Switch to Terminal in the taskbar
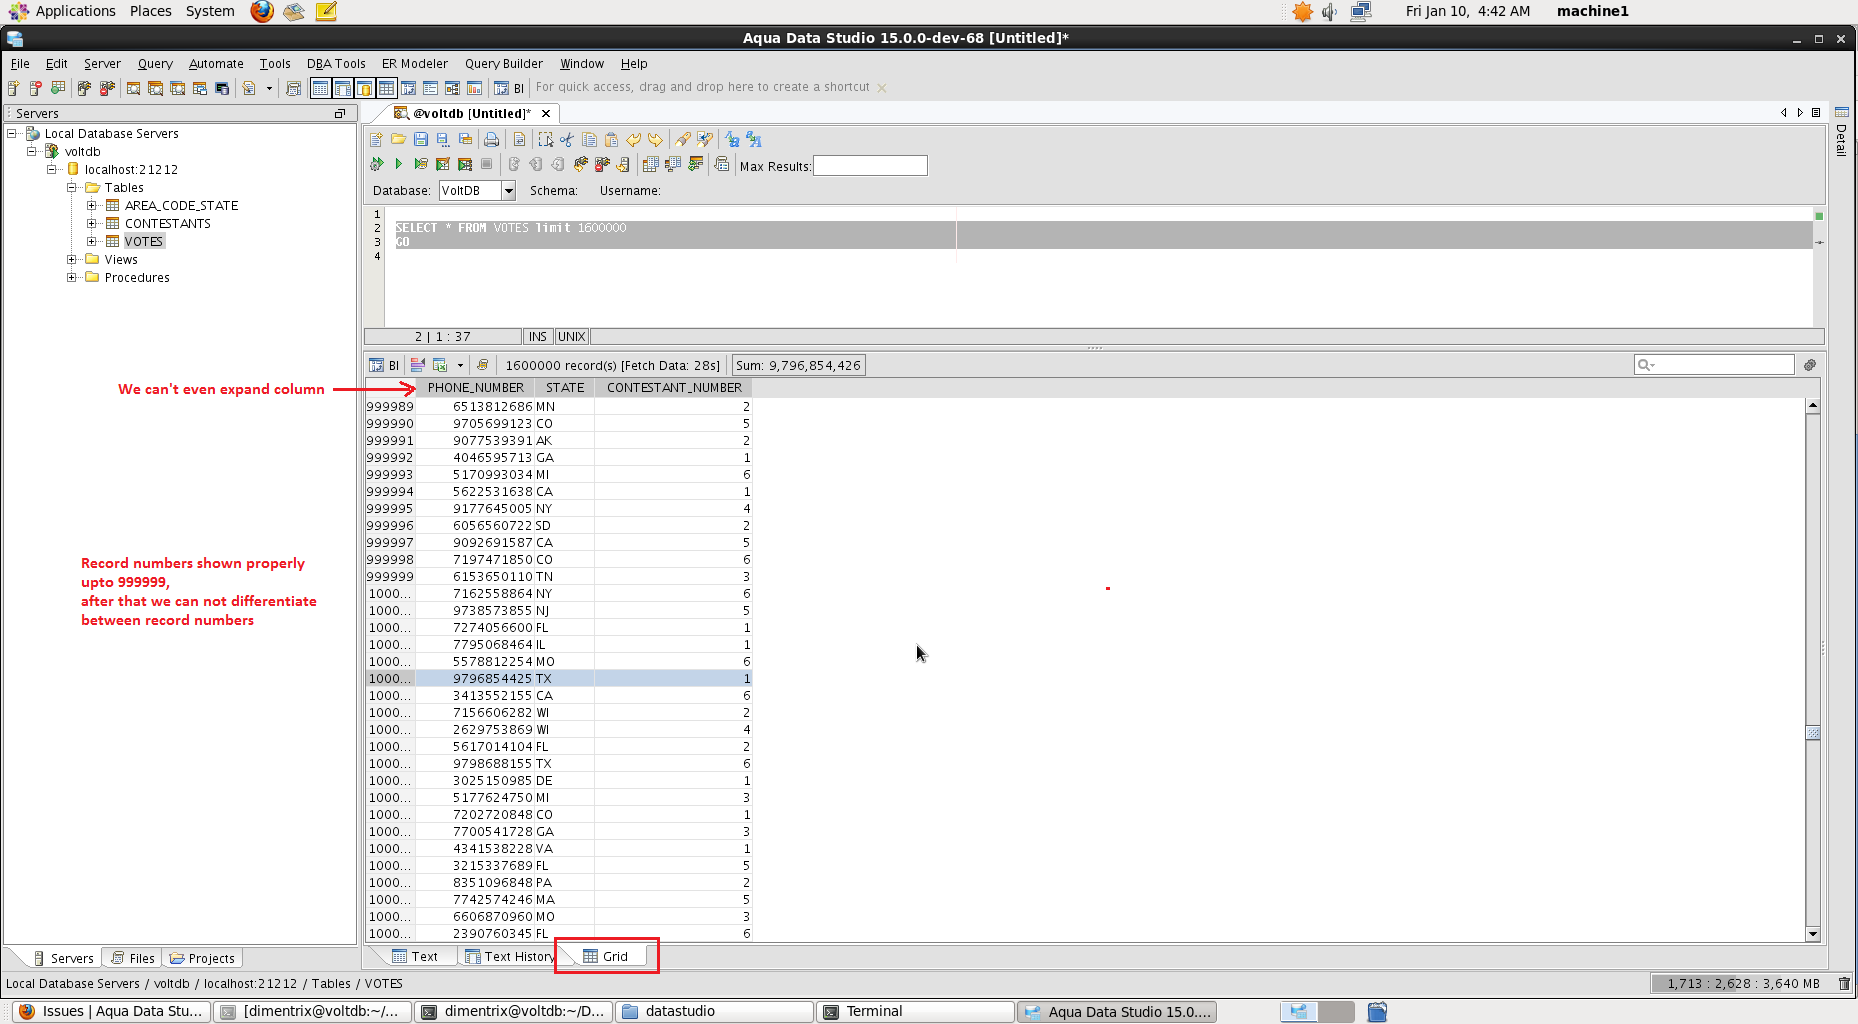 (x=914, y=1012)
